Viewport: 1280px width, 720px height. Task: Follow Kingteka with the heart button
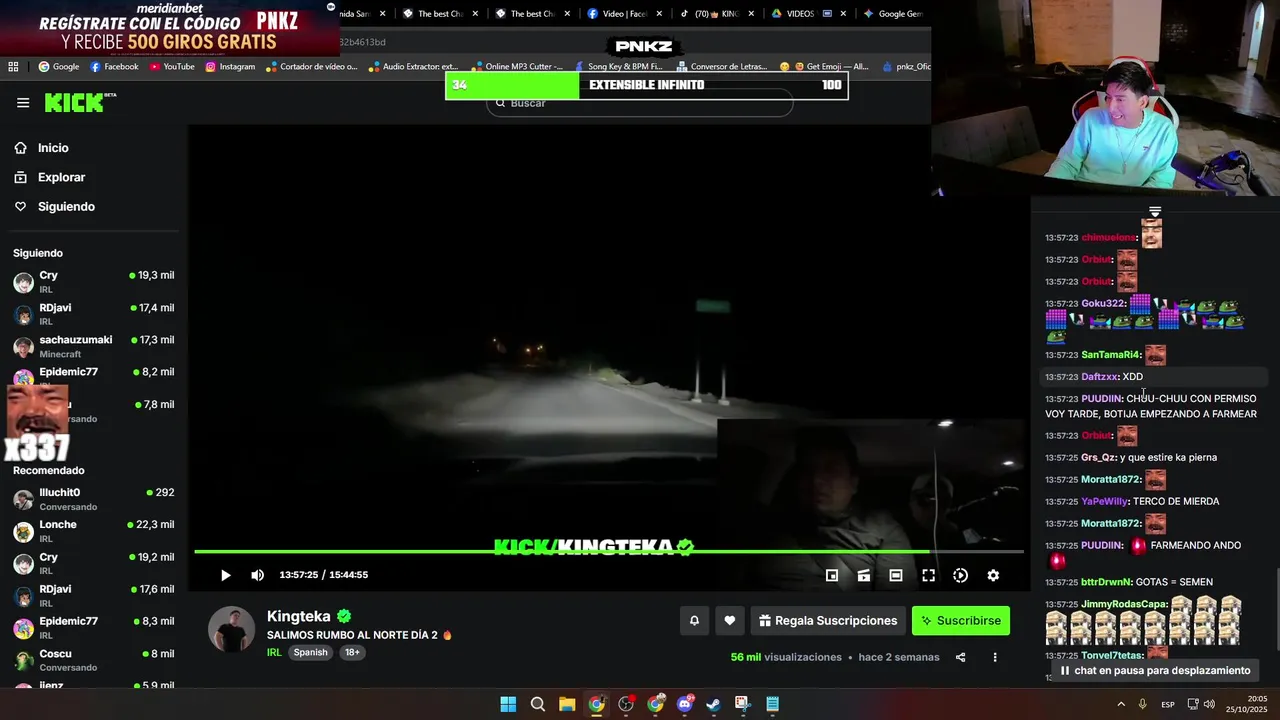730,621
